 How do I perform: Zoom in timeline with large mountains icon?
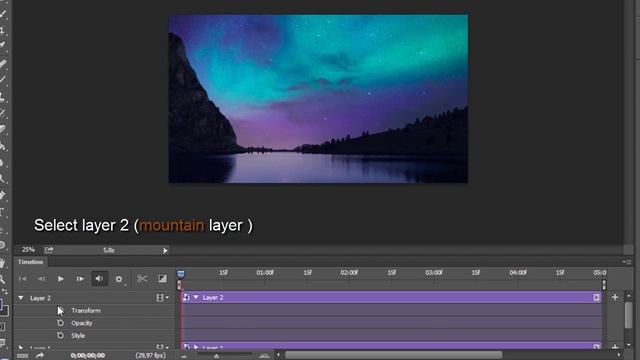pos(264,356)
